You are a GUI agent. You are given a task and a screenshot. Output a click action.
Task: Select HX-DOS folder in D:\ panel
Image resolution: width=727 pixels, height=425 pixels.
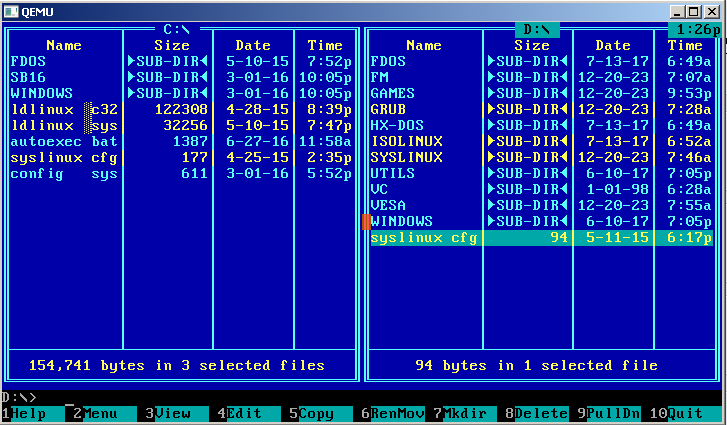pyautogui.click(x=397, y=126)
